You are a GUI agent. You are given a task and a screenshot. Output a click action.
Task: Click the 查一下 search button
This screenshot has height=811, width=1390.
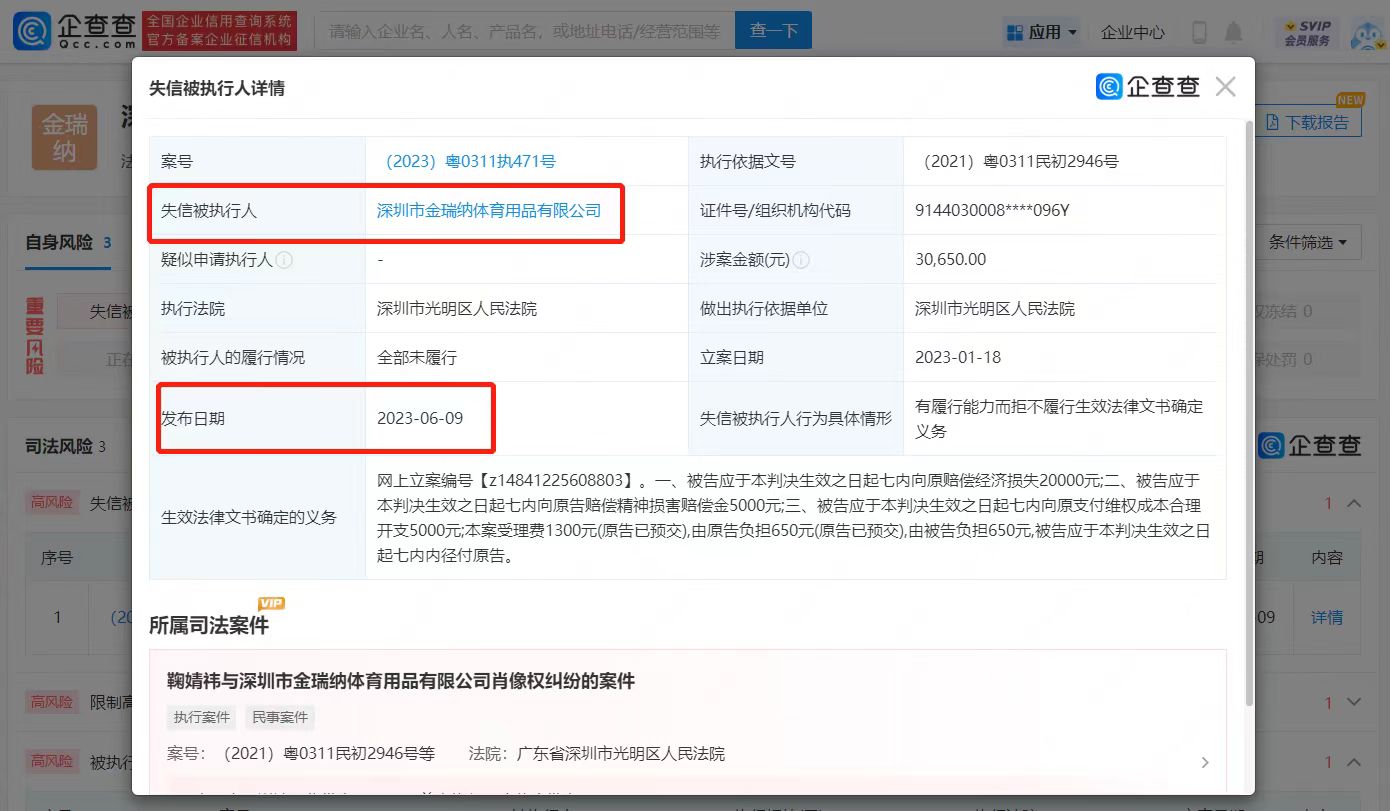coord(773,31)
